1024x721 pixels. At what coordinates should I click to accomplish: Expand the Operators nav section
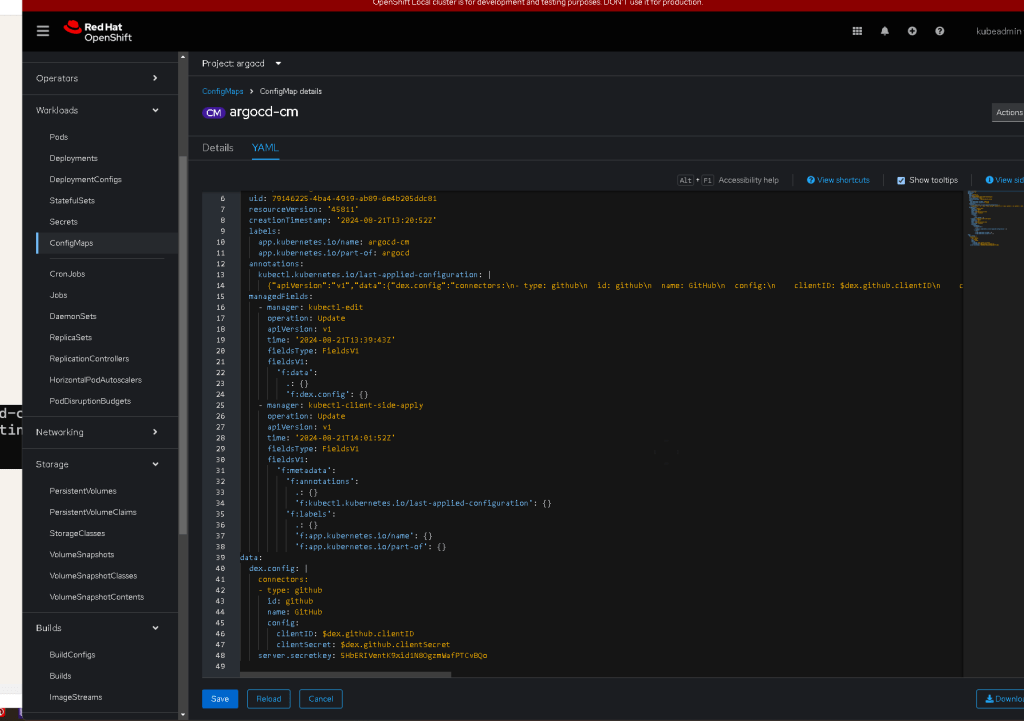pyautogui.click(x=97, y=78)
